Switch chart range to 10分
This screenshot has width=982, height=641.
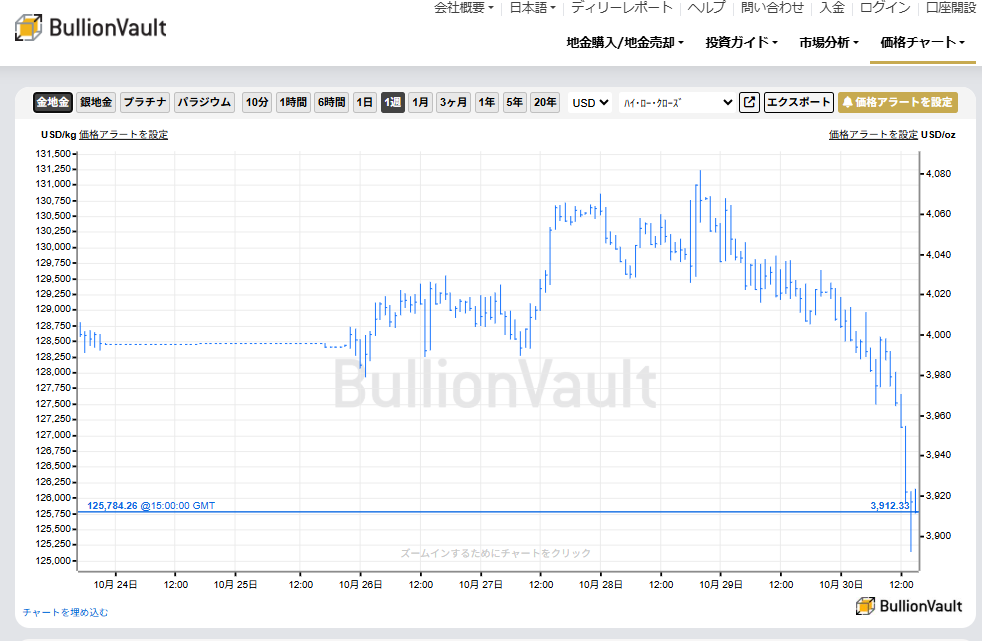[257, 102]
